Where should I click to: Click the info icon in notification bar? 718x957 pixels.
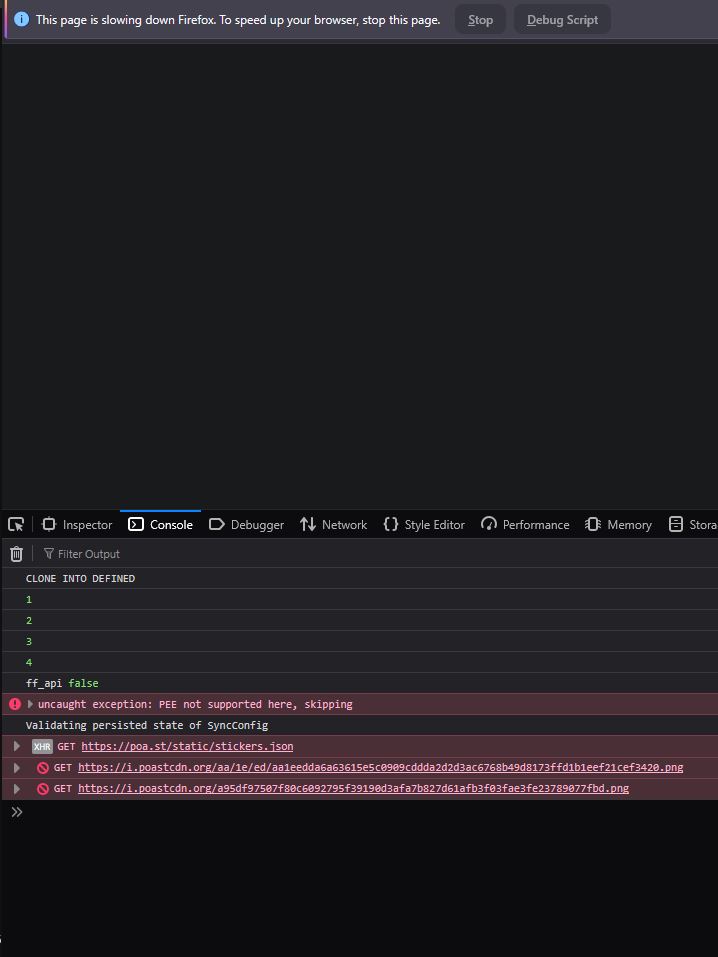[x=21, y=20]
